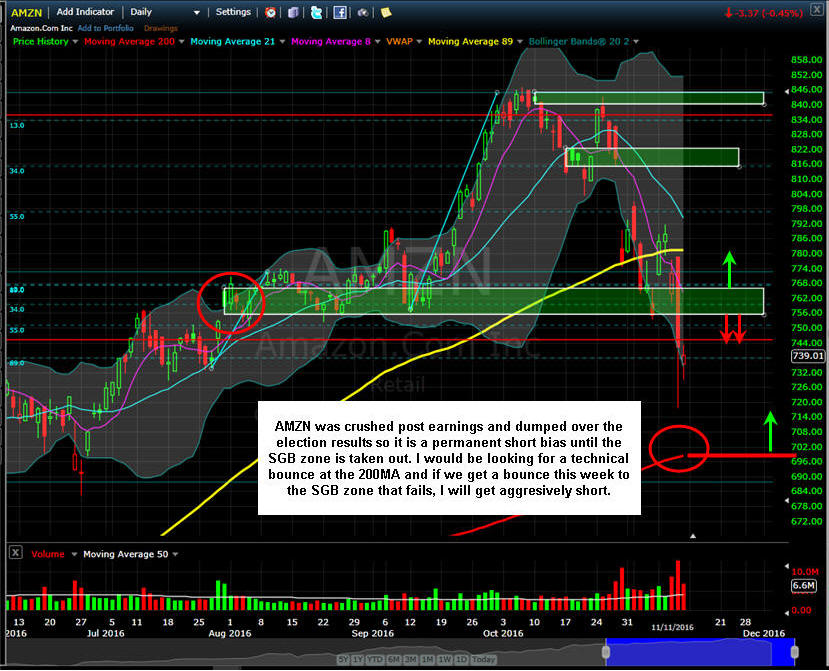Set chart range to 1W
The width and height of the screenshot is (829, 671).
click(445, 659)
